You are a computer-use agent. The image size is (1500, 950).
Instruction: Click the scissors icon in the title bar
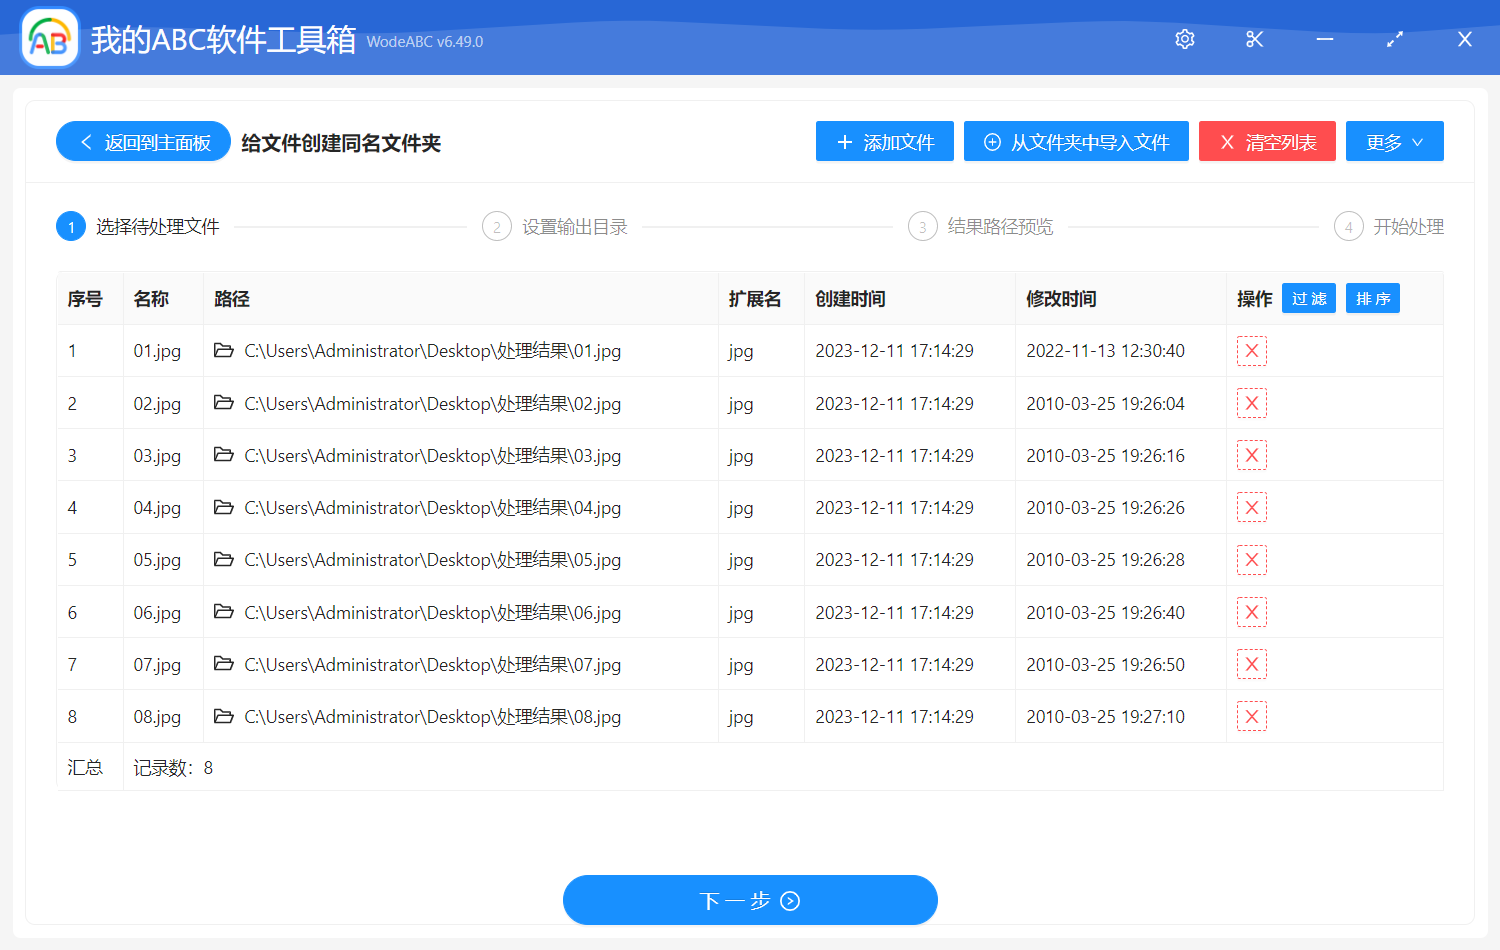point(1254,39)
